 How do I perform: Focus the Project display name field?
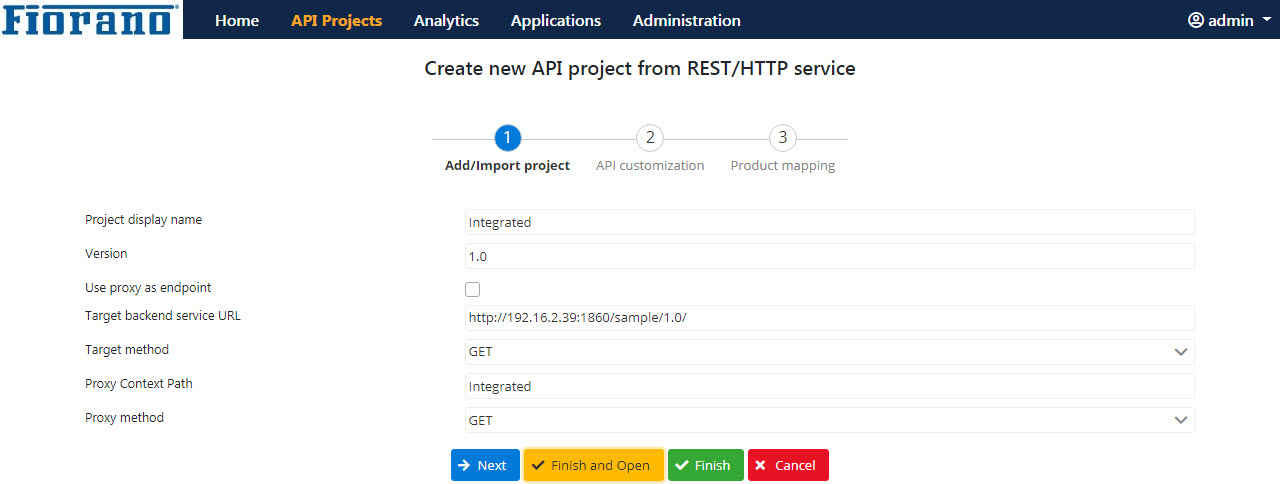[830, 222]
